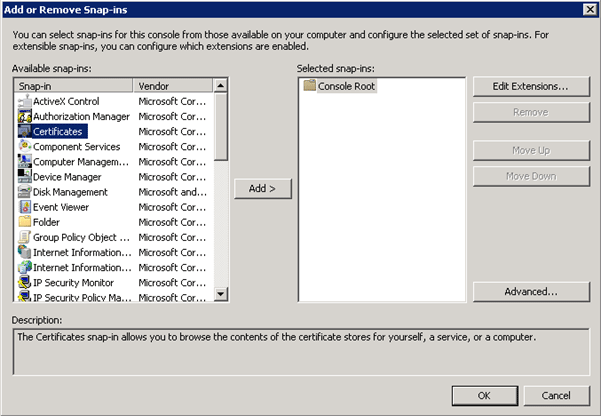The height and width of the screenshot is (416, 601).
Task: Click the Folder snap-in icon
Action: click(x=25, y=222)
